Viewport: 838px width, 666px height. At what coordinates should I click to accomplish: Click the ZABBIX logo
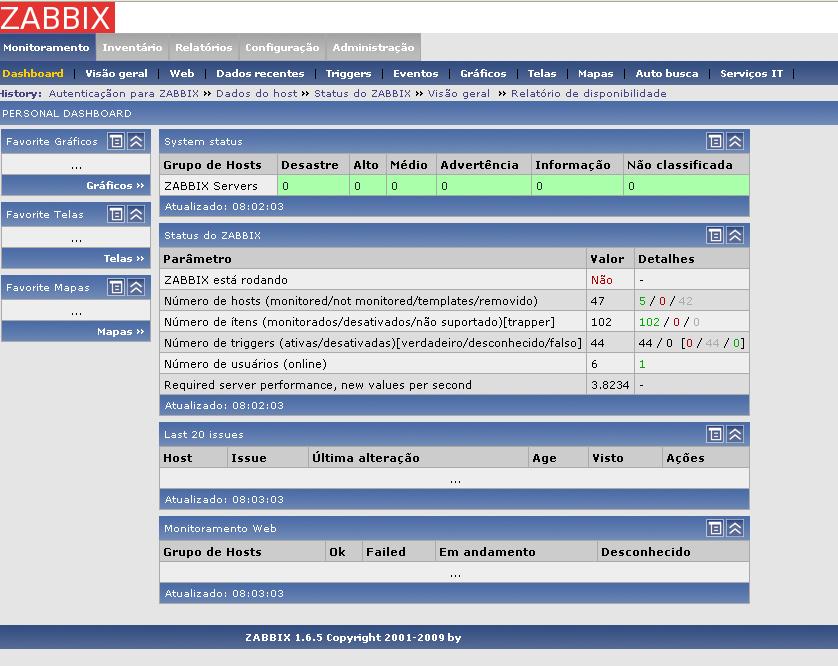tap(57, 17)
